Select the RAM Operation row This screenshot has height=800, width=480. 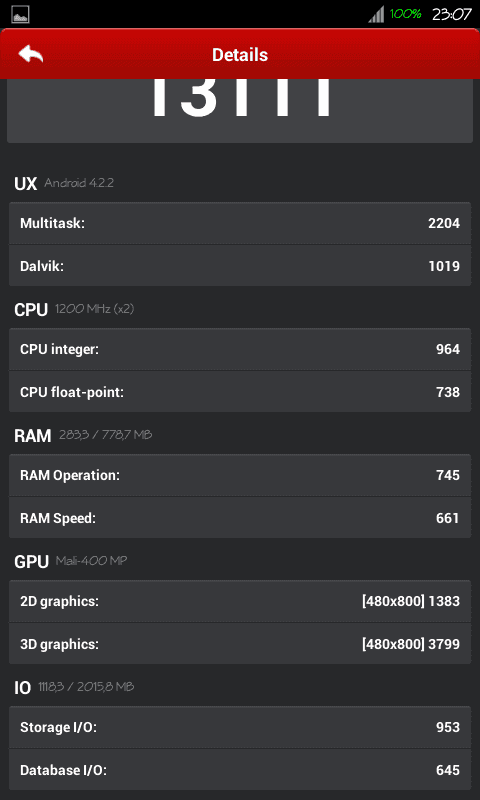pyautogui.click(x=240, y=476)
